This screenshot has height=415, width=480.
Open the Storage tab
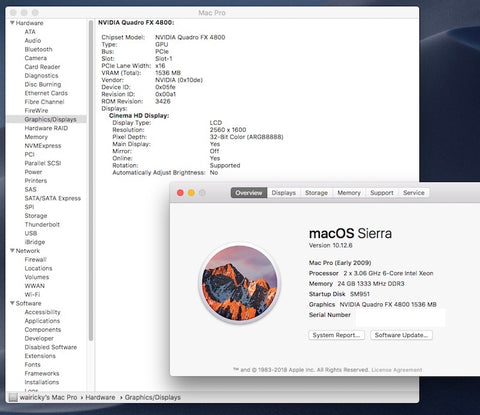(316, 193)
